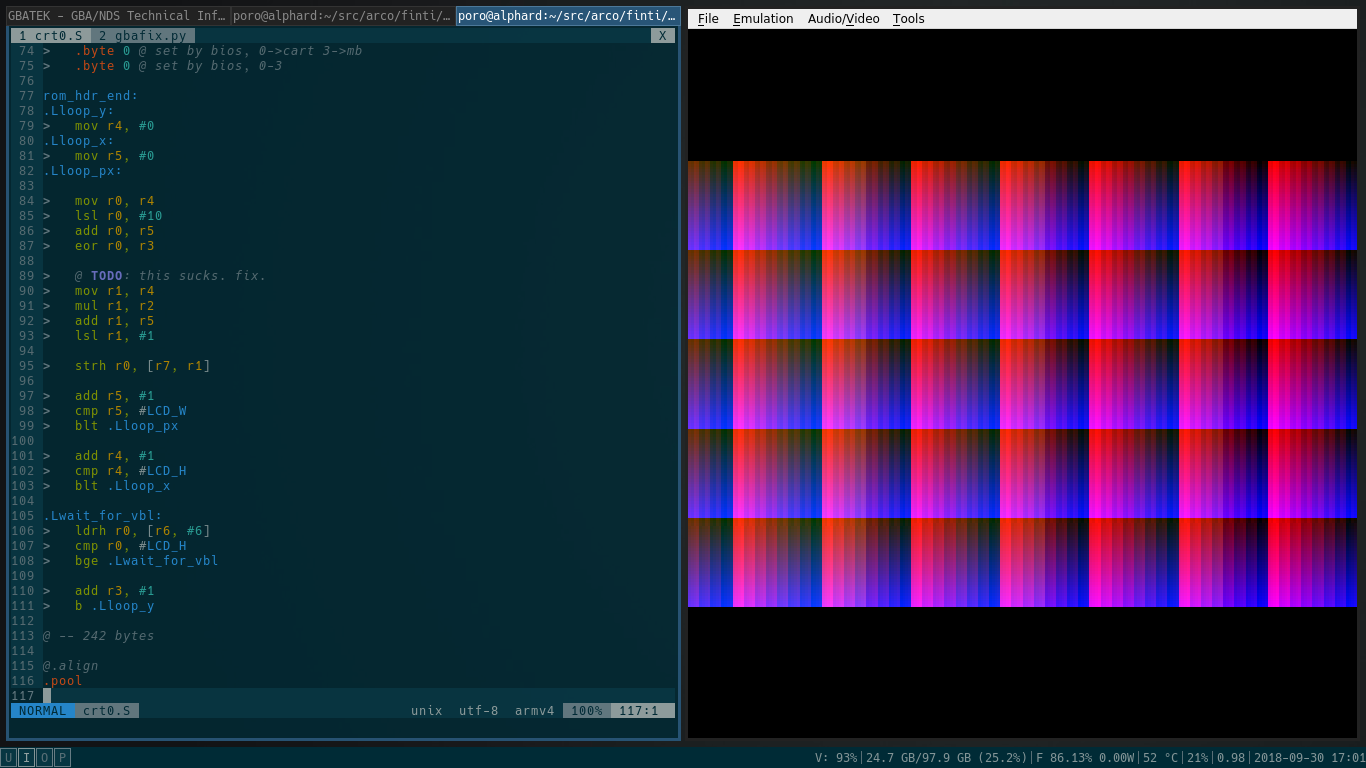The height and width of the screenshot is (768, 1366).
Task: Click the 'blt .Lloop_px' instruction
Action: point(127,425)
